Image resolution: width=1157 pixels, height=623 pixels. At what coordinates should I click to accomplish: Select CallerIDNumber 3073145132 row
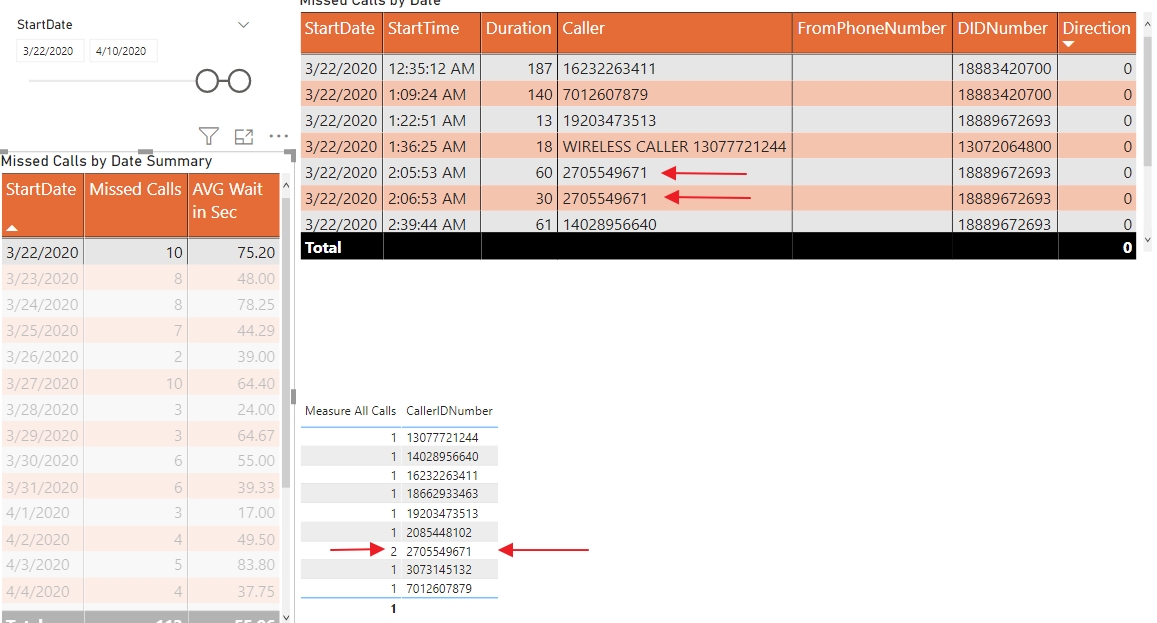click(x=399, y=569)
